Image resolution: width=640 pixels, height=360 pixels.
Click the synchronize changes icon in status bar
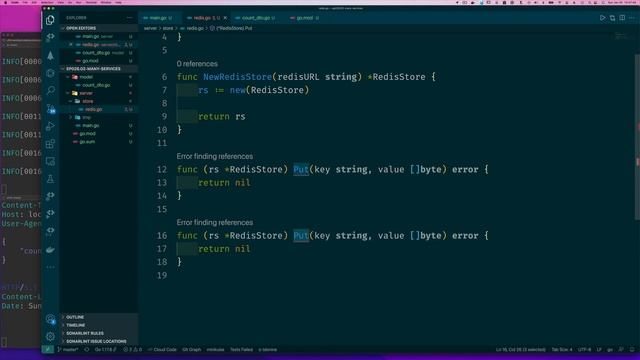[87, 350]
